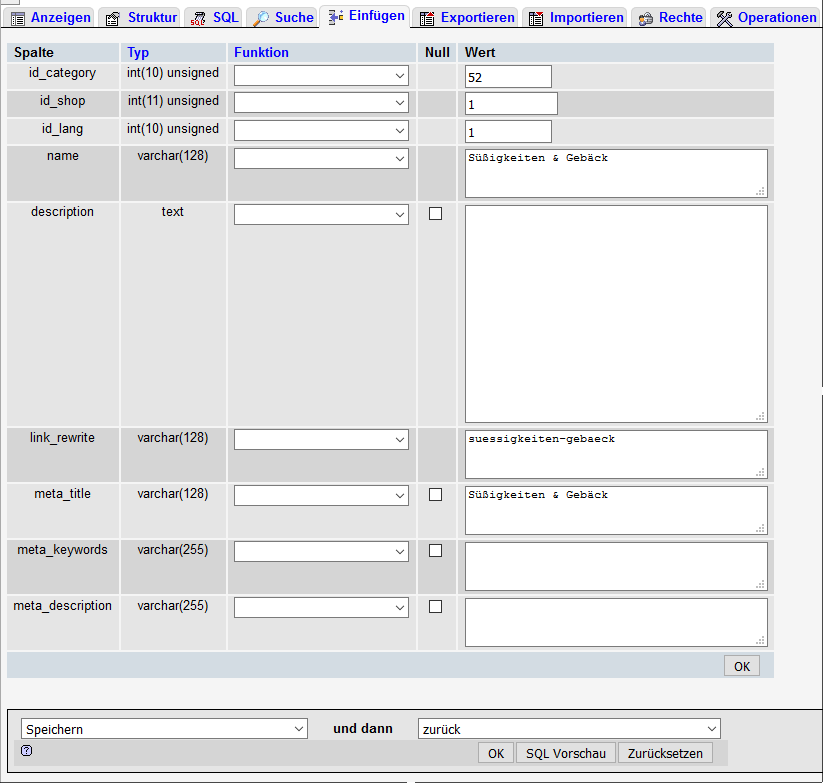Open Funktion dropdown for meta_keywords
The image size is (823, 783).
click(321, 552)
